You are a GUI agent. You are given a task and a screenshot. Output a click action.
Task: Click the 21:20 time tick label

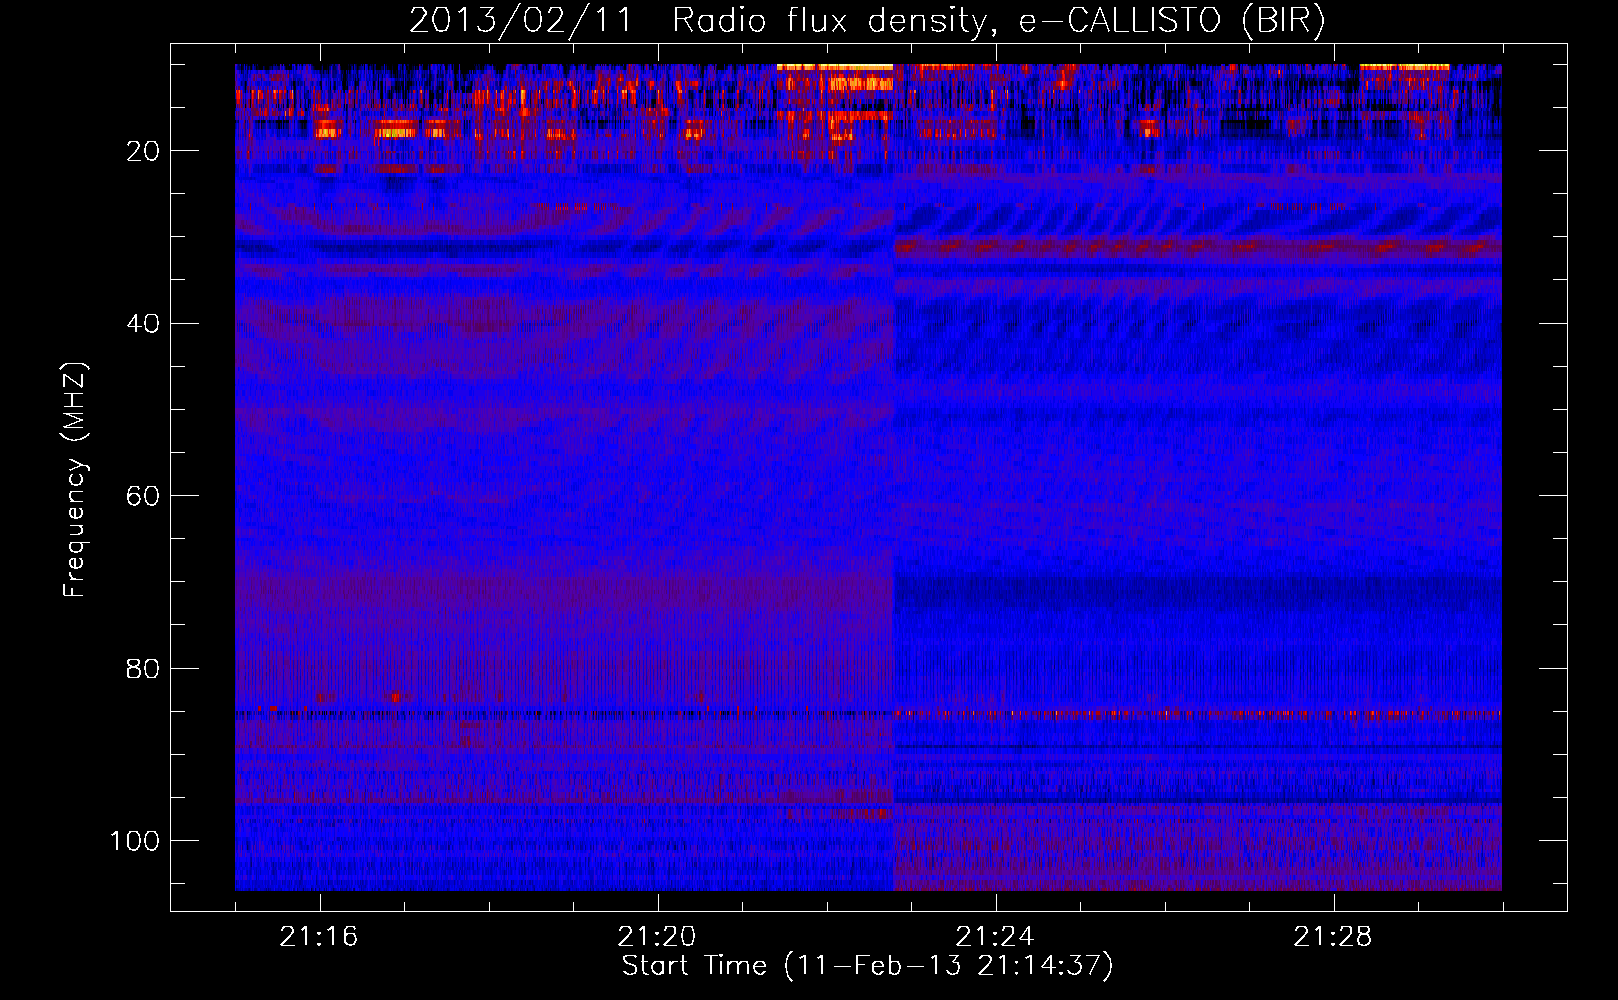pos(657,937)
